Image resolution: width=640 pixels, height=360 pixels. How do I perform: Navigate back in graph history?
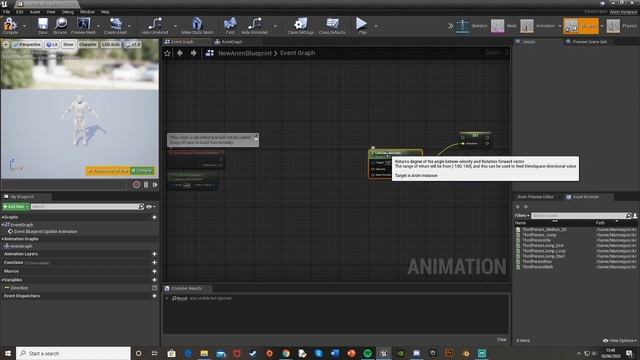pos(180,53)
